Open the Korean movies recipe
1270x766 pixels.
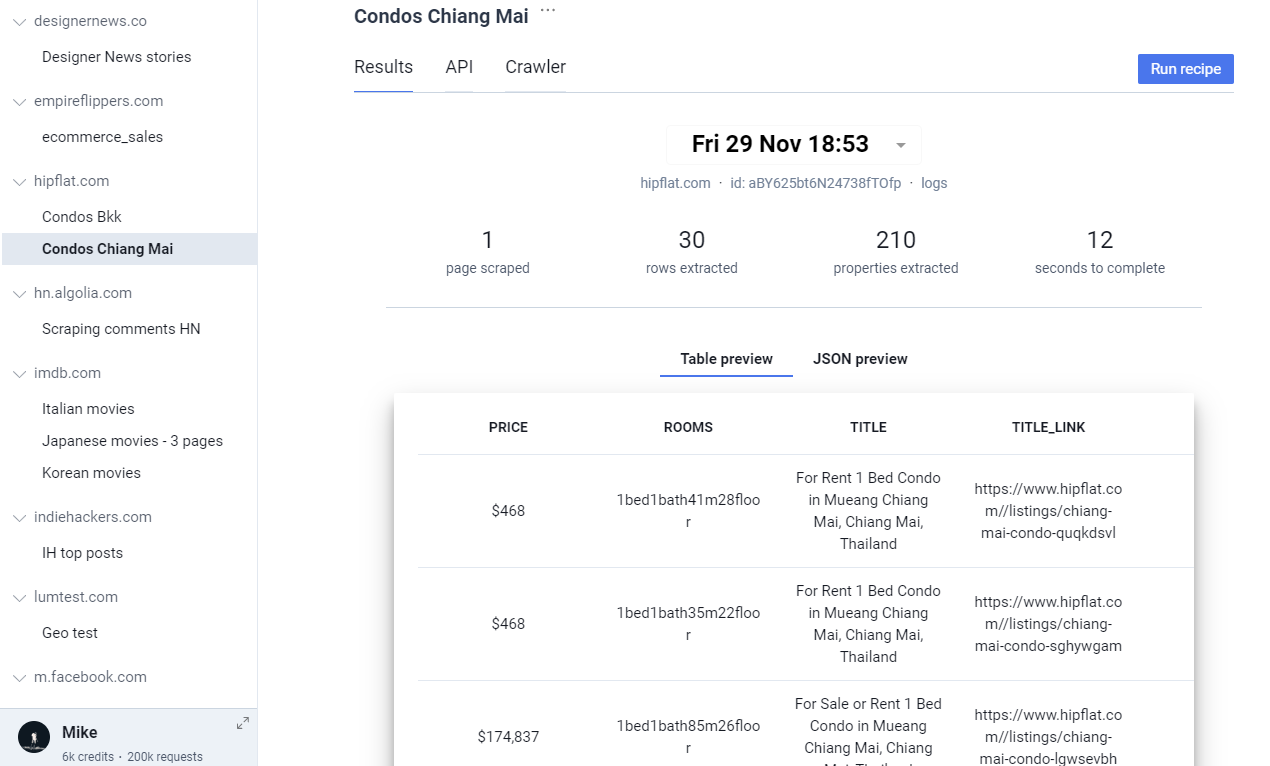tap(91, 473)
